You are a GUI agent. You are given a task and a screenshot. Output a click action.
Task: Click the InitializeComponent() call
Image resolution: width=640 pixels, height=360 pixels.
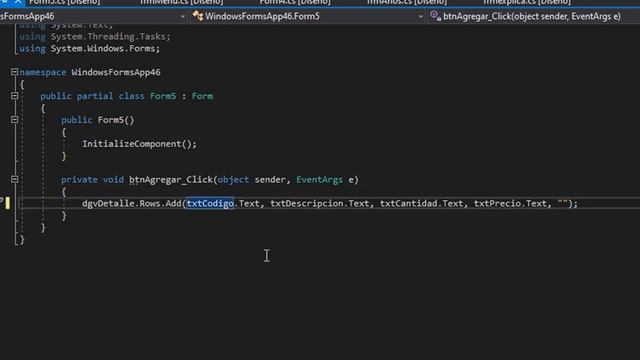(139, 144)
